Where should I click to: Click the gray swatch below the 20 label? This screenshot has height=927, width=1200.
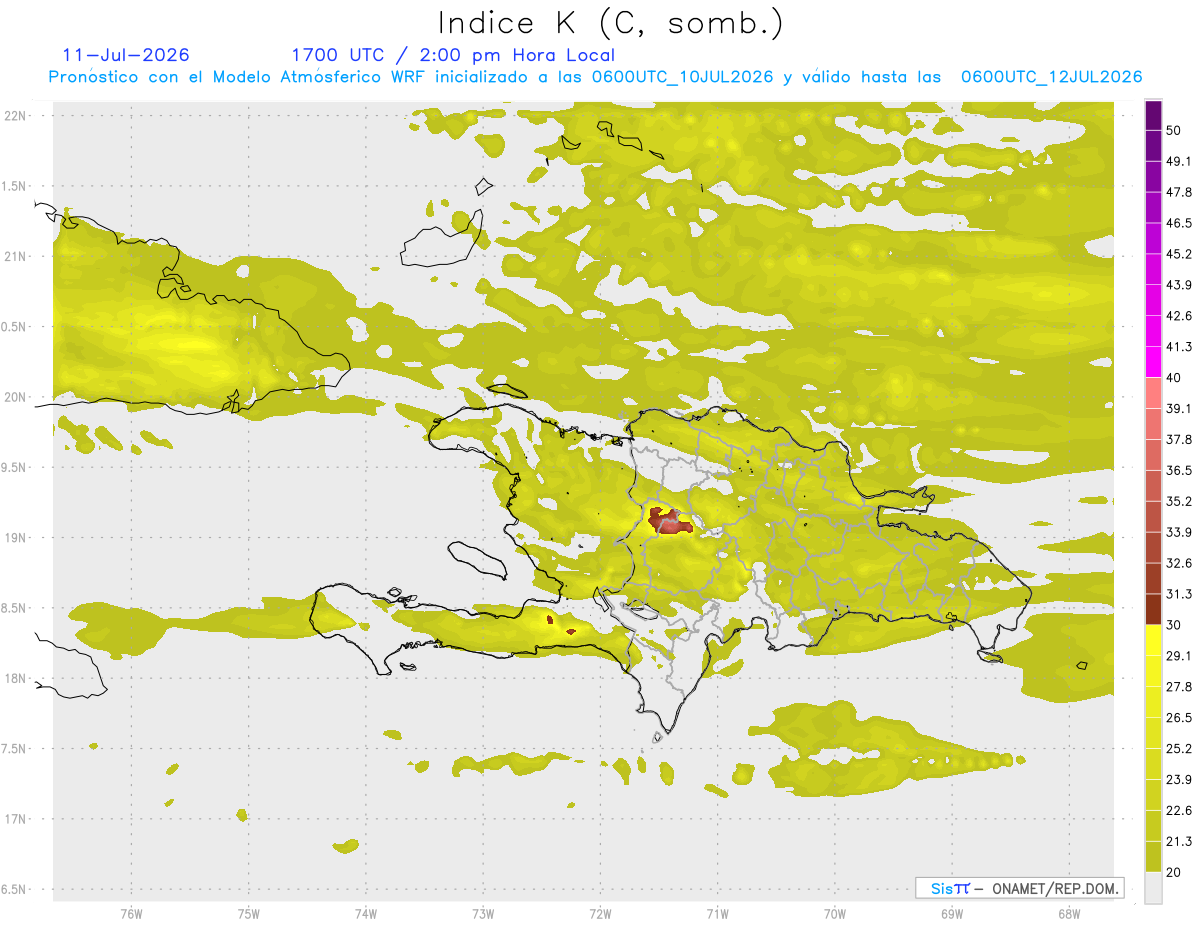pyautogui.click(x=1154, y=887)
